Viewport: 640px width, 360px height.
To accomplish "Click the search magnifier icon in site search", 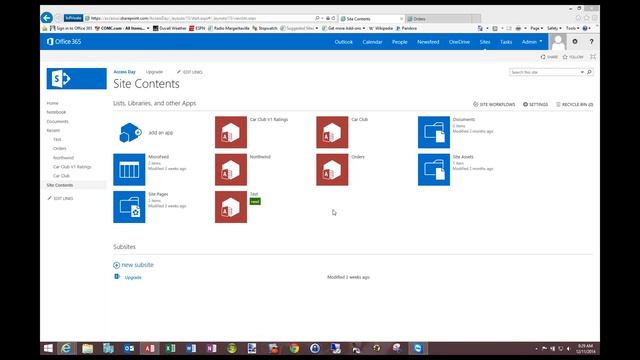I will pyautogui.click(x=589, y=72).
